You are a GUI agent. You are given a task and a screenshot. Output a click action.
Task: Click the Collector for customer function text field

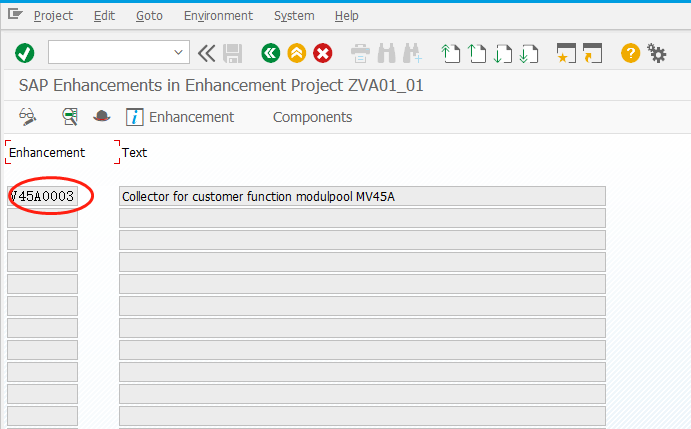coord(361,196)
